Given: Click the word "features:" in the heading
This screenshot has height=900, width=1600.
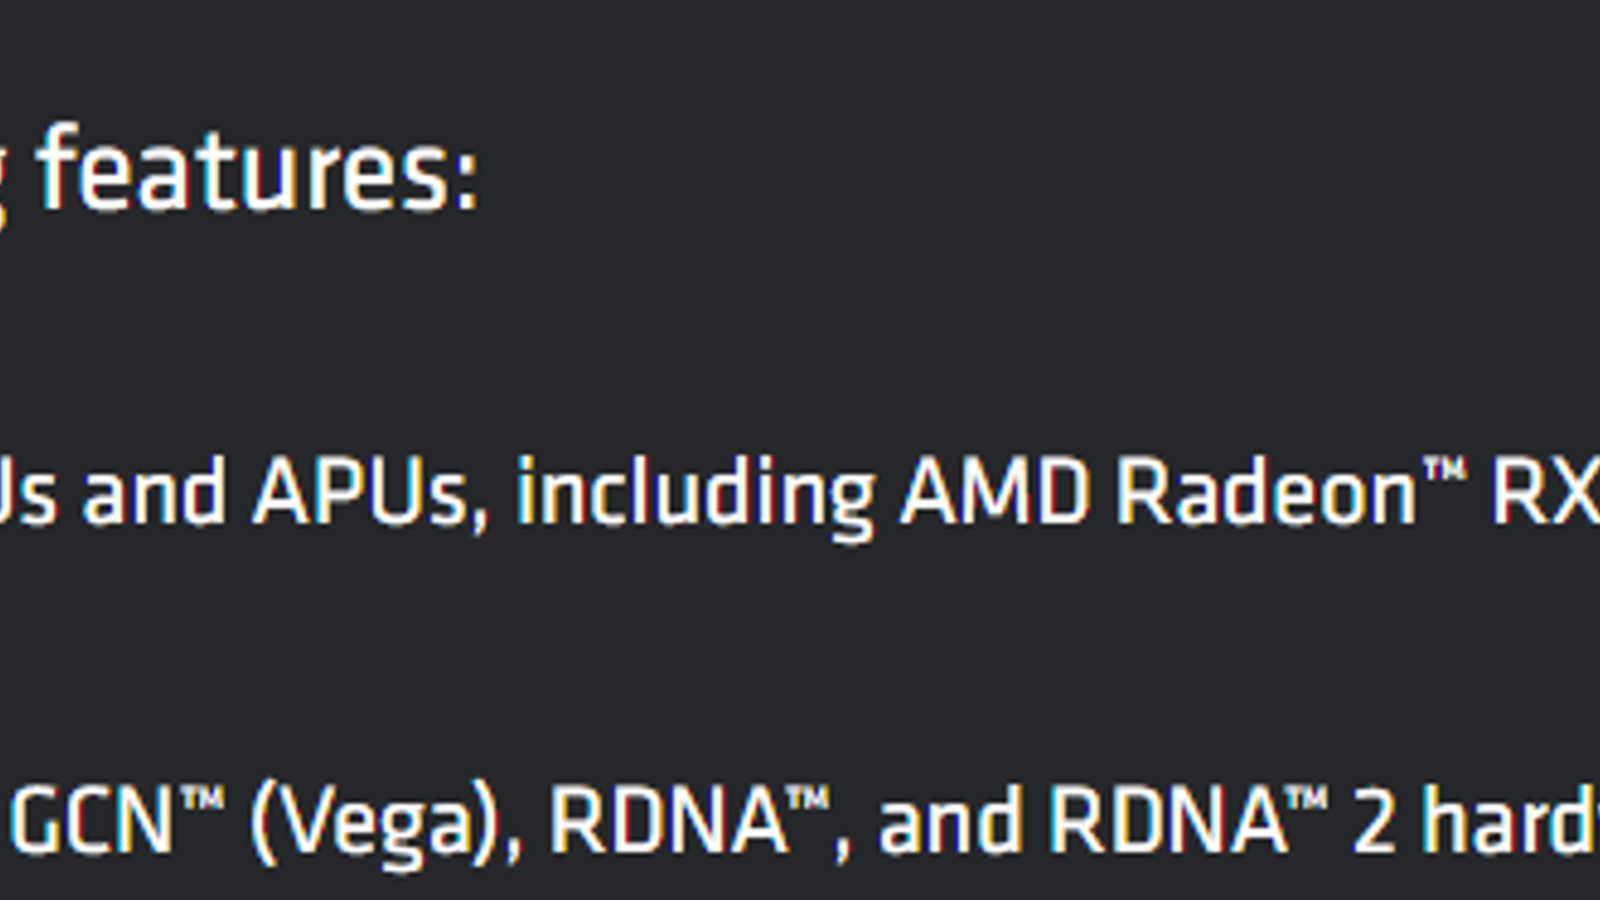Looking at the screenshot, I should click(x=257, y=170).
